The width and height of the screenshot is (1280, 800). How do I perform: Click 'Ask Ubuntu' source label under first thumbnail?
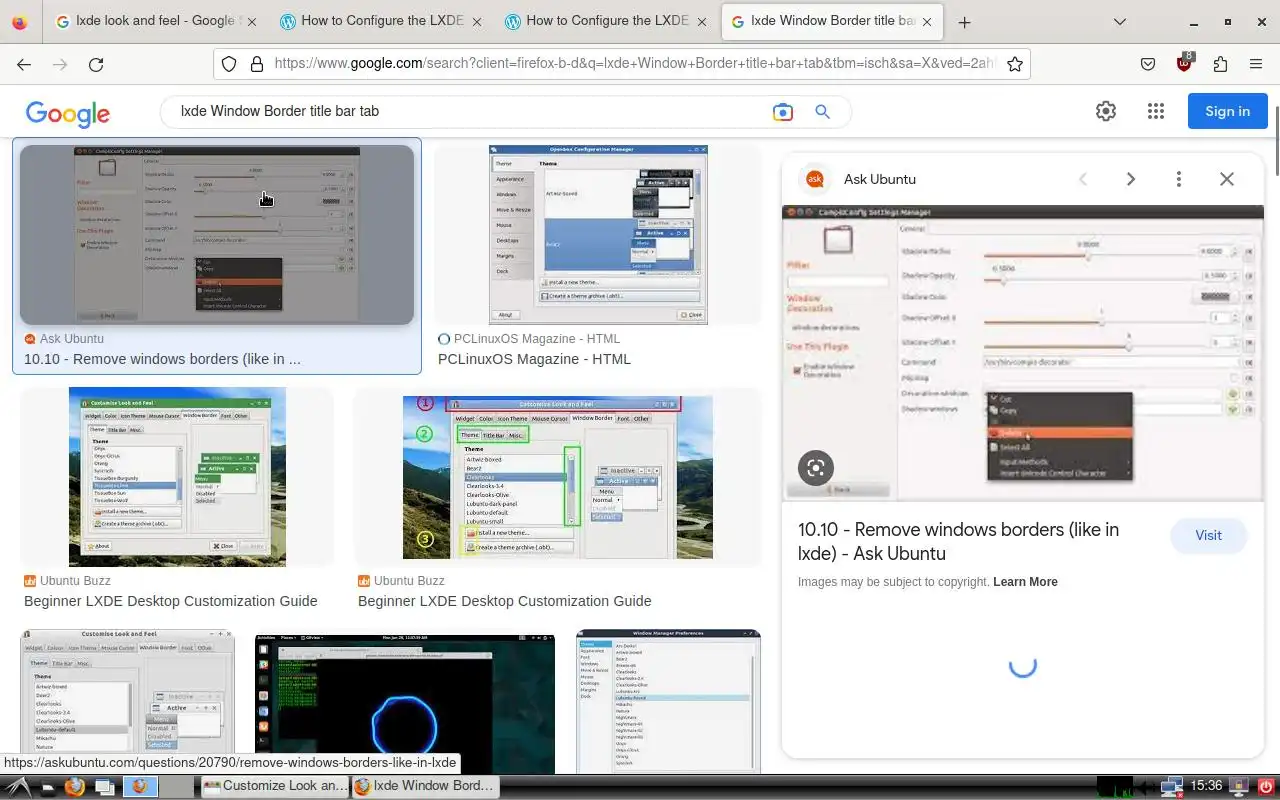(72, 339)
